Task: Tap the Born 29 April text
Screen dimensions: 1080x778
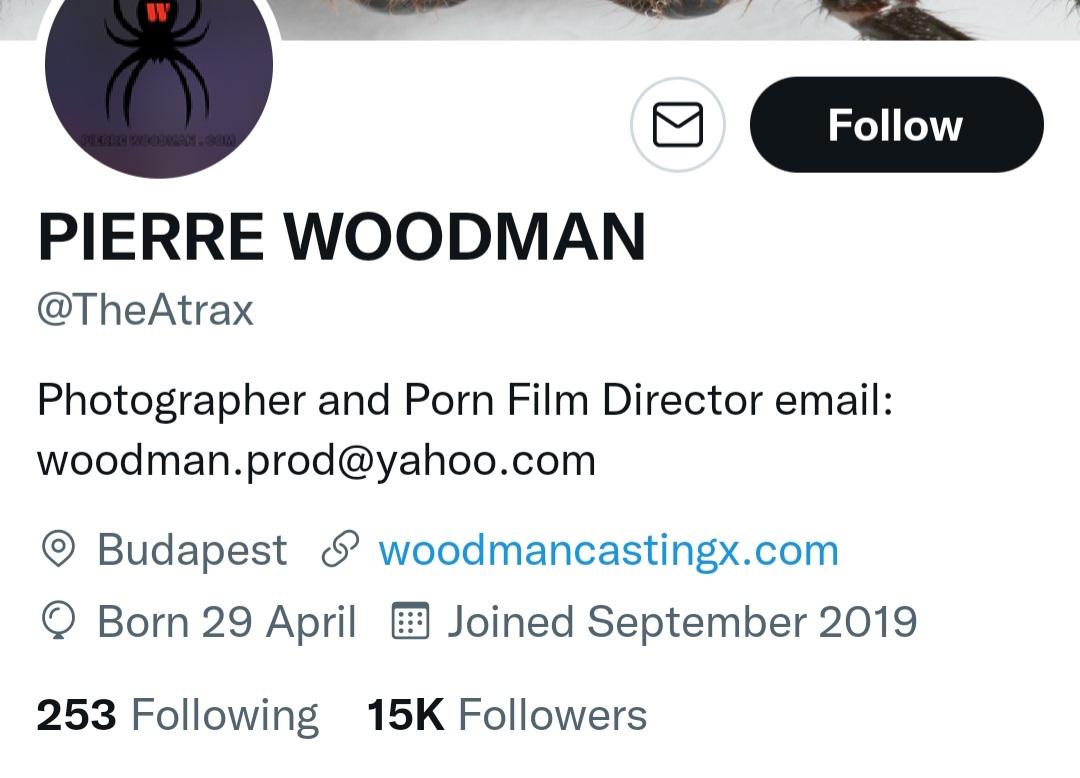Action: click(x=227, y=622)
